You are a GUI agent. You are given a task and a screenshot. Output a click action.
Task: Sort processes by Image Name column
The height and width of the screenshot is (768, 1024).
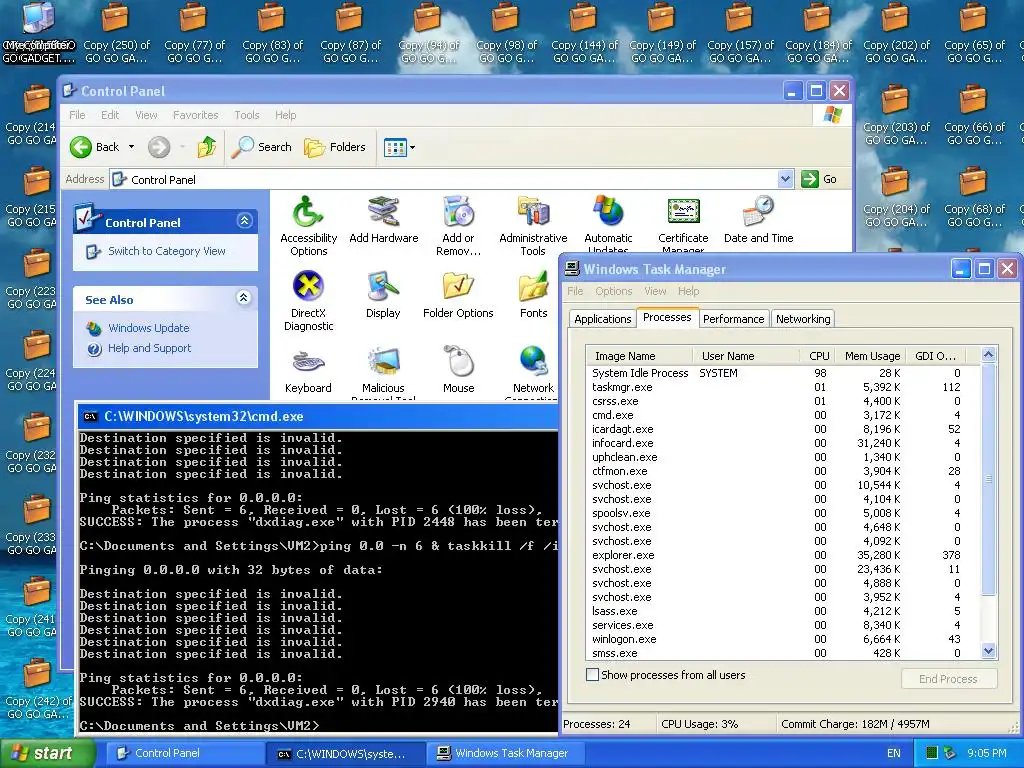[639, 356]
